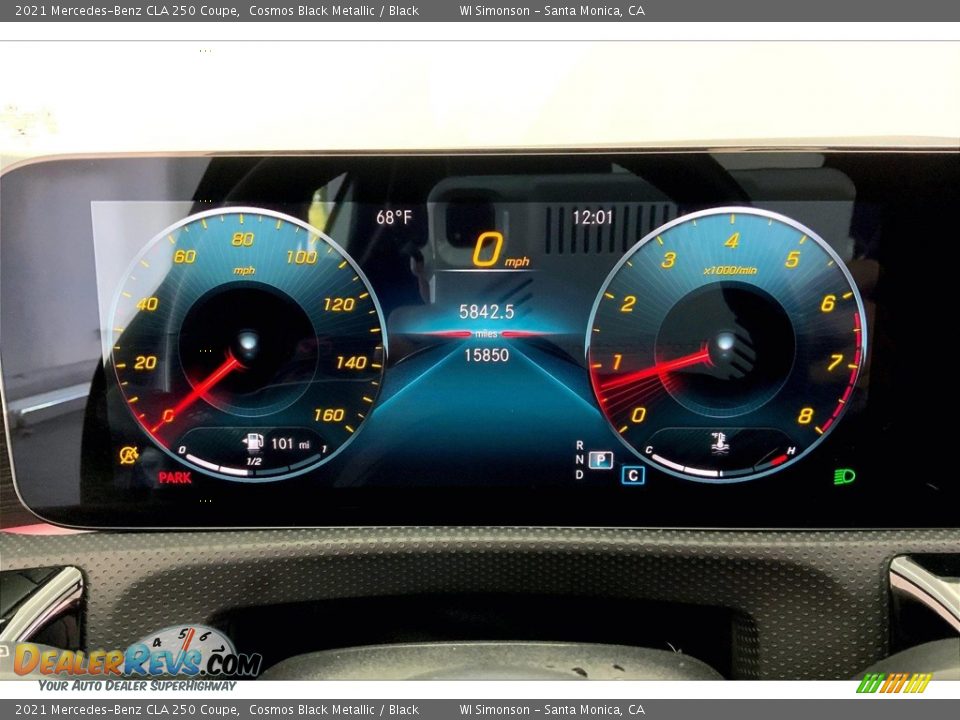Tap the 12:01 clock display
This screenshot has height=720, width=960.
tap(592, 217)
